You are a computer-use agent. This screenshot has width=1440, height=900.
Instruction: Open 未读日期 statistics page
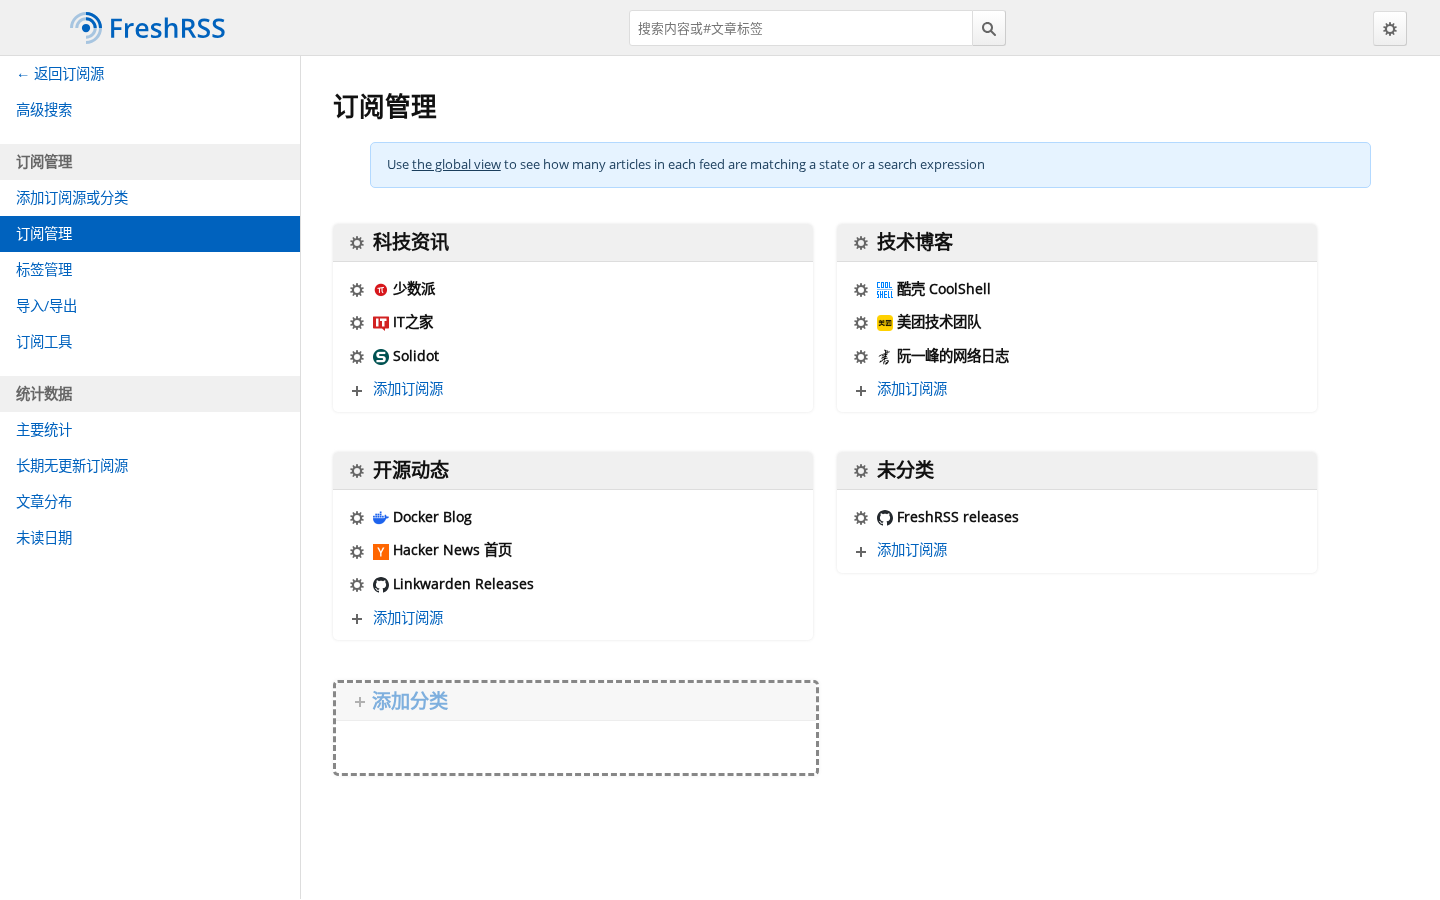[150, 538]
